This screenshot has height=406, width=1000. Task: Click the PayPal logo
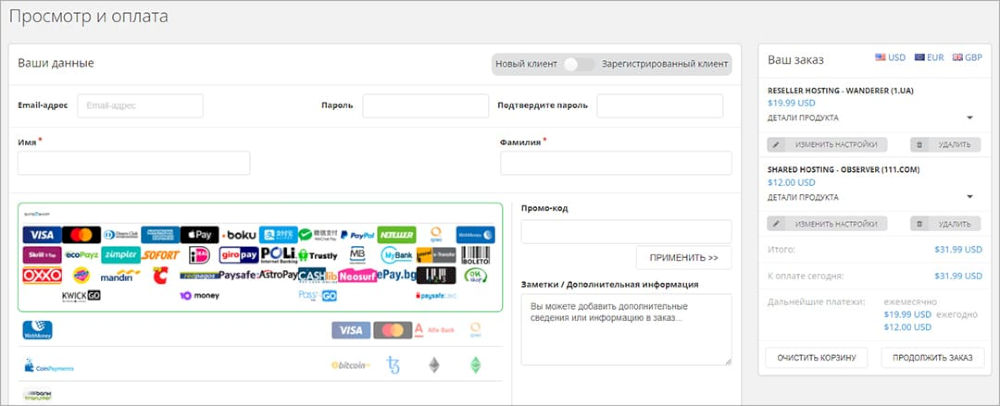point(357,235)
